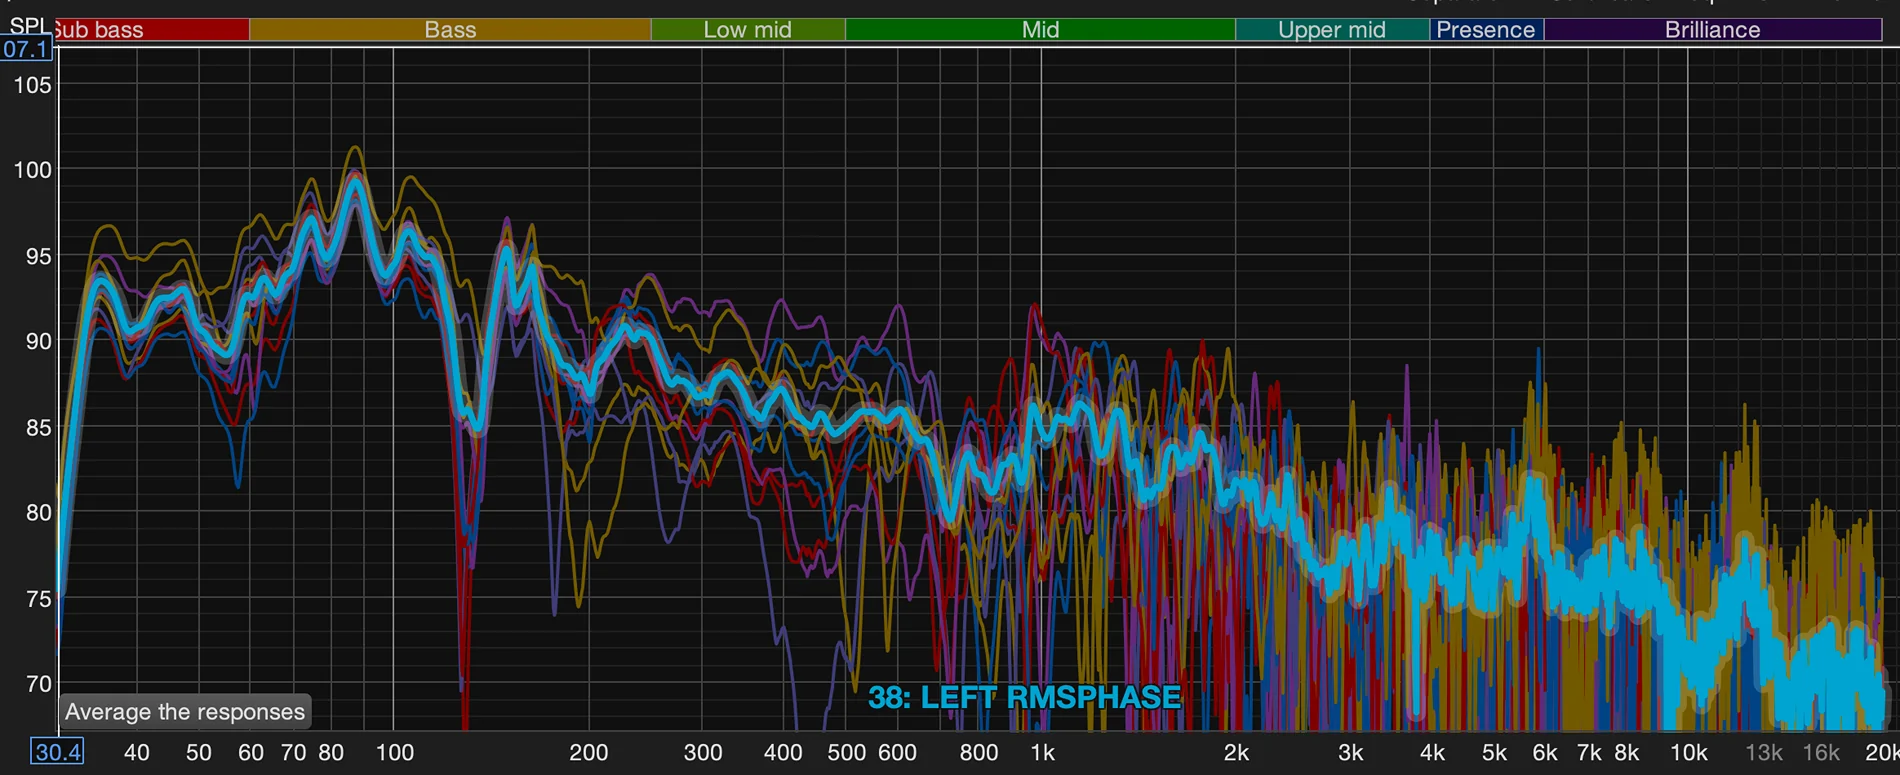Click the 85 SPL axis label
Viewport: 1900px width, 775px height.
[38, 427]
